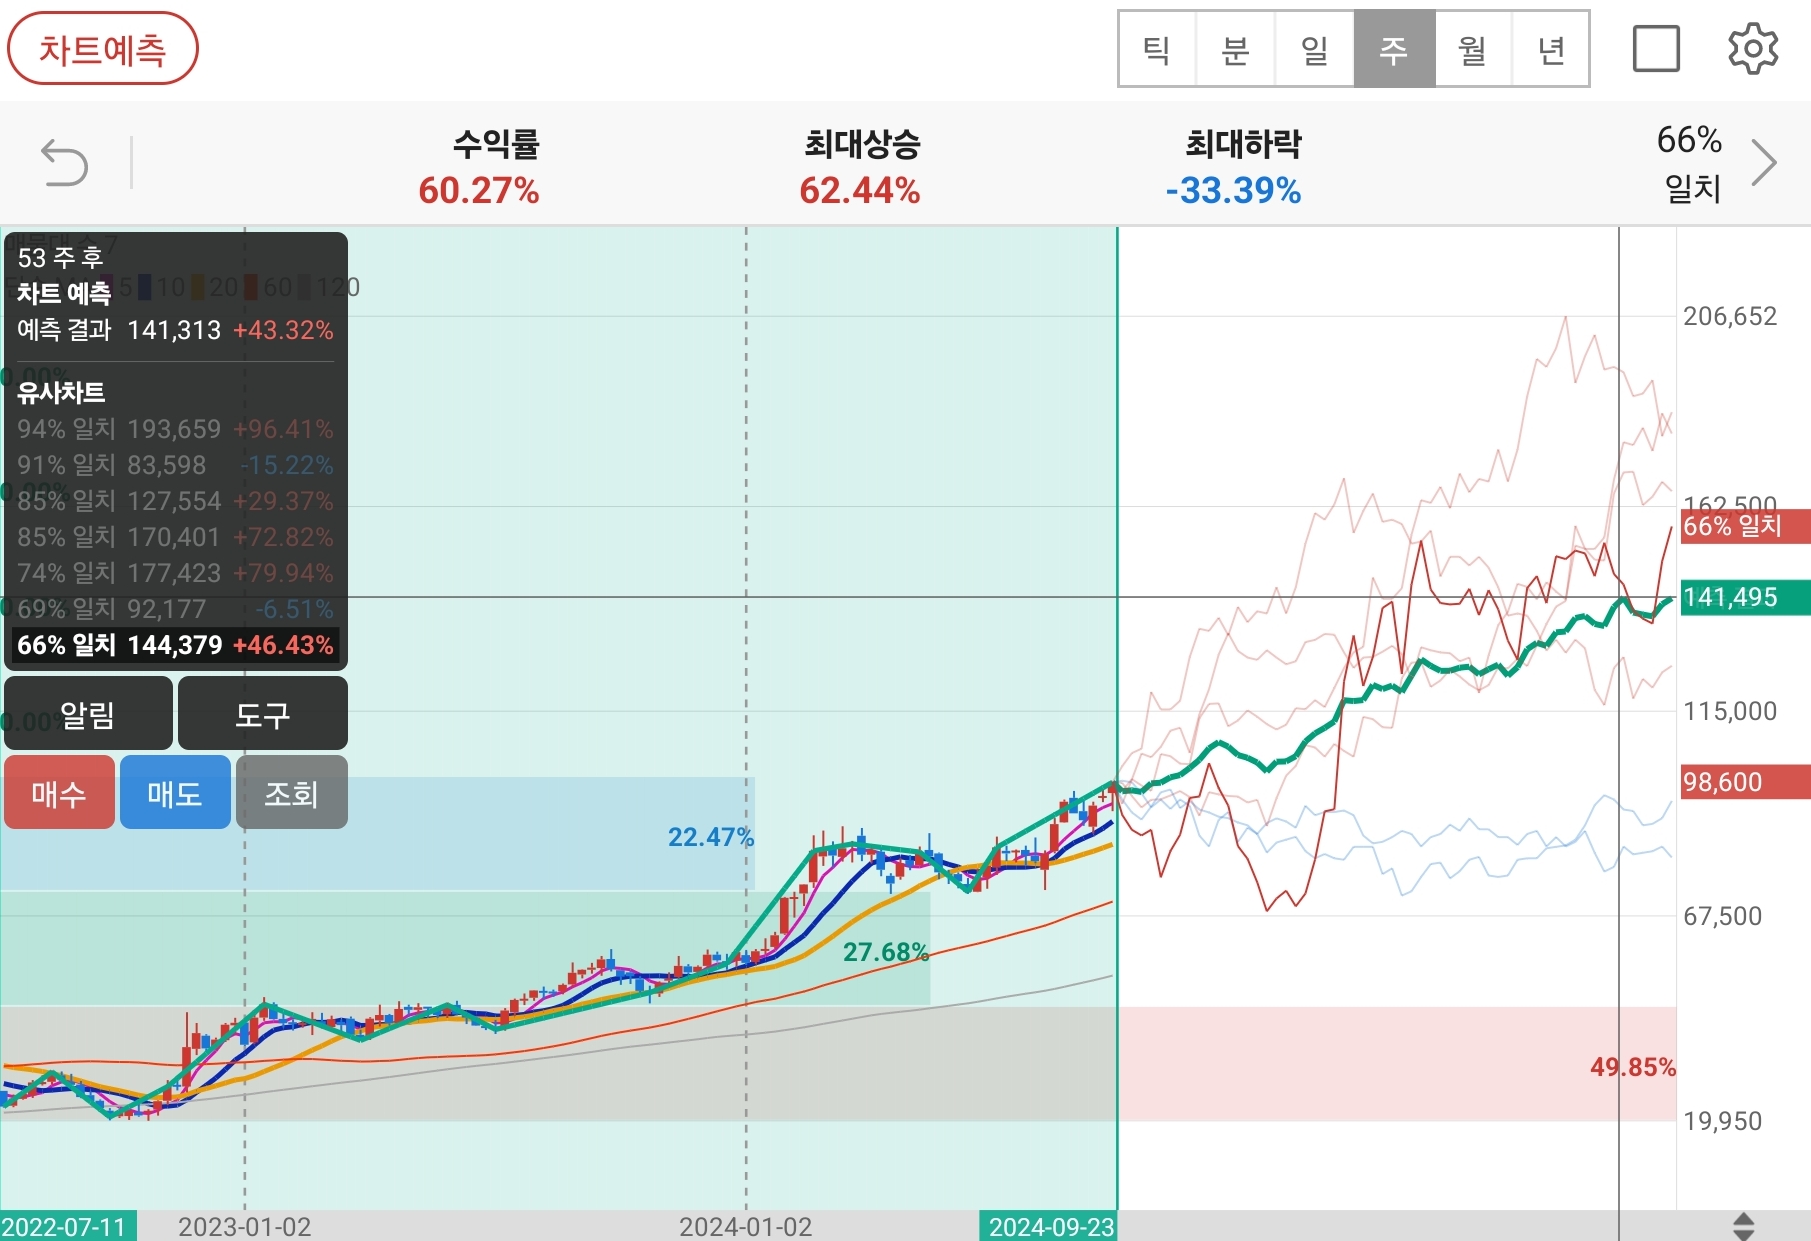Tap the 115,000 price axis label
This screenshot has height=1241, width=1811.
(x=1730, y=711)
